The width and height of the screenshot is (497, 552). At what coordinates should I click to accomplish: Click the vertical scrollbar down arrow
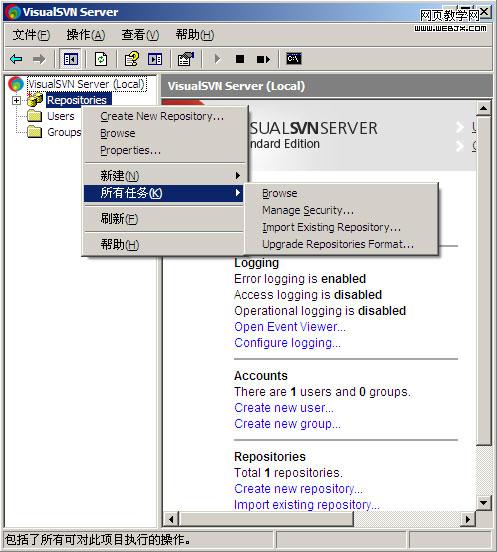point(484,503)
